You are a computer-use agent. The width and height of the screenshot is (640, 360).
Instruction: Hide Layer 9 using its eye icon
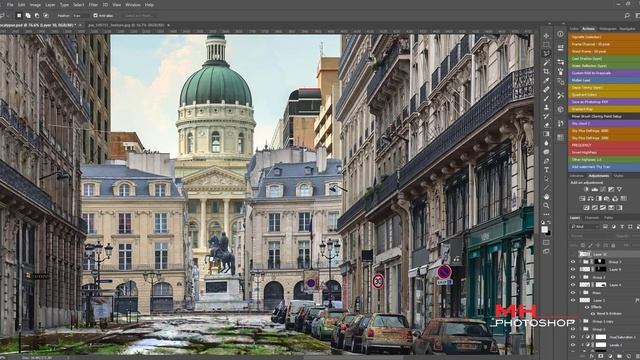coord(573,269)
